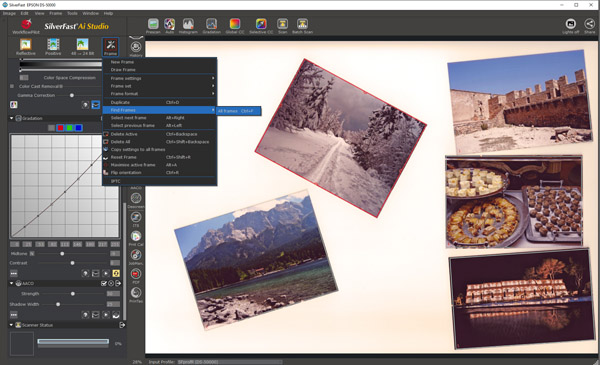Select the snowy forest road photo frame
The image size is (600, 365).
341,138
